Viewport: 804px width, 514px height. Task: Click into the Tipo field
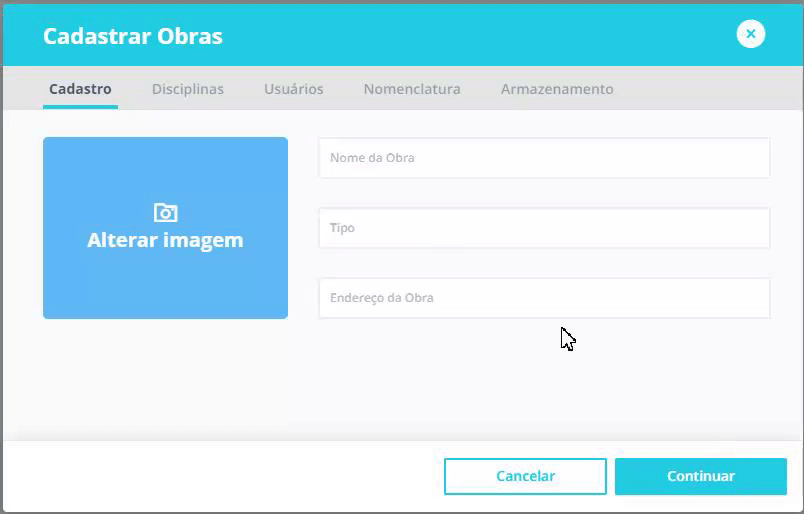coord(544,228)
